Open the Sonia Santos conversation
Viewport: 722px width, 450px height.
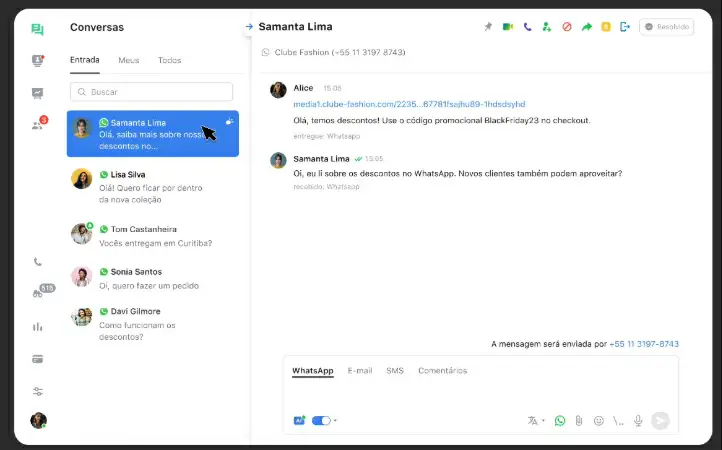point(153,278)
